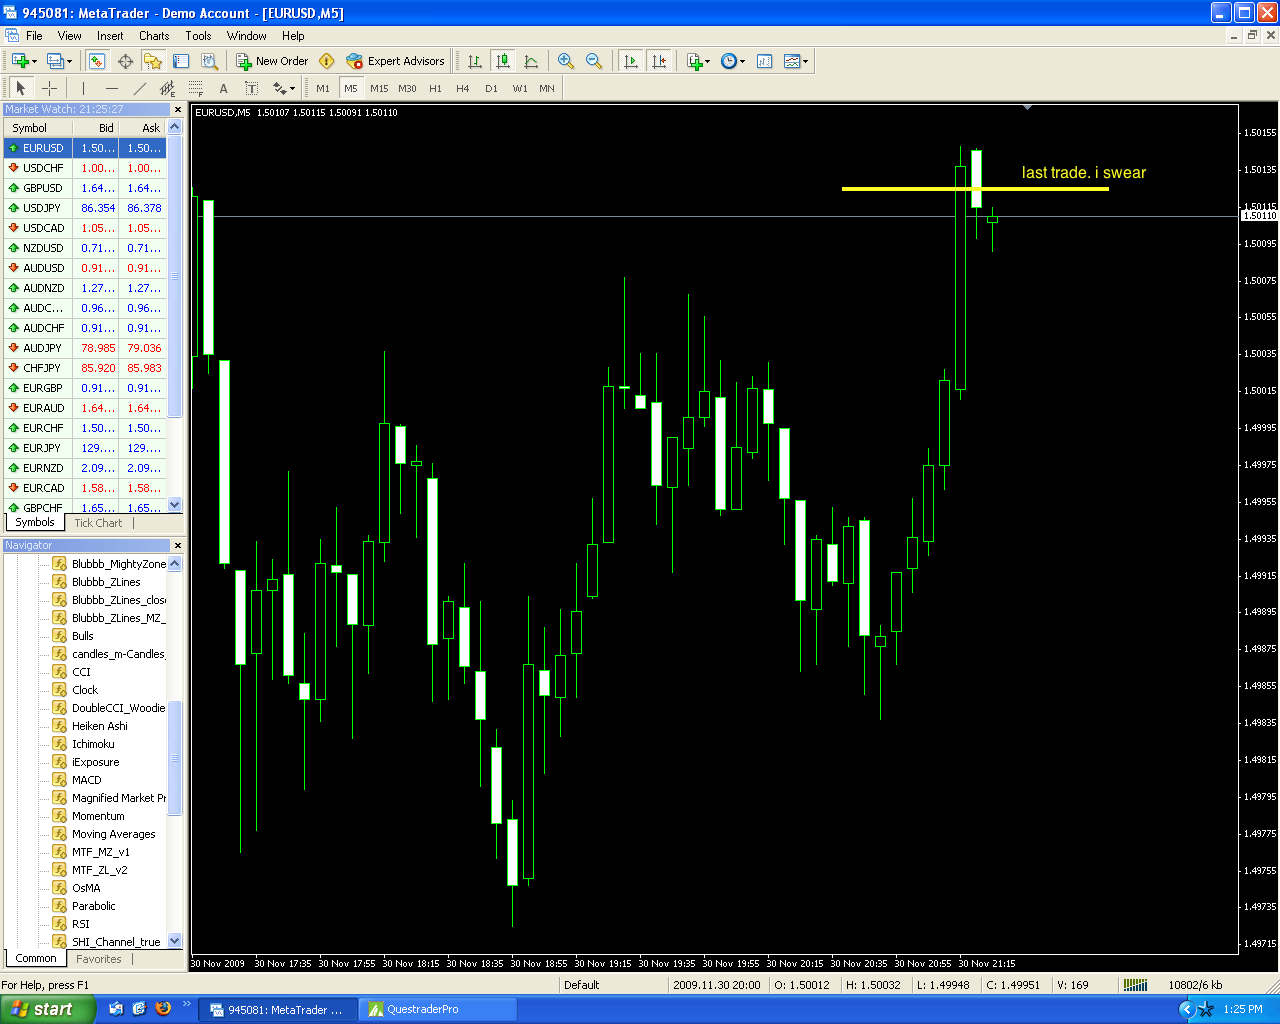Image resolution: width=1280 pixels, height=1024 pixels.
Task: Select the vertical line tool
Action: [83, 88]
